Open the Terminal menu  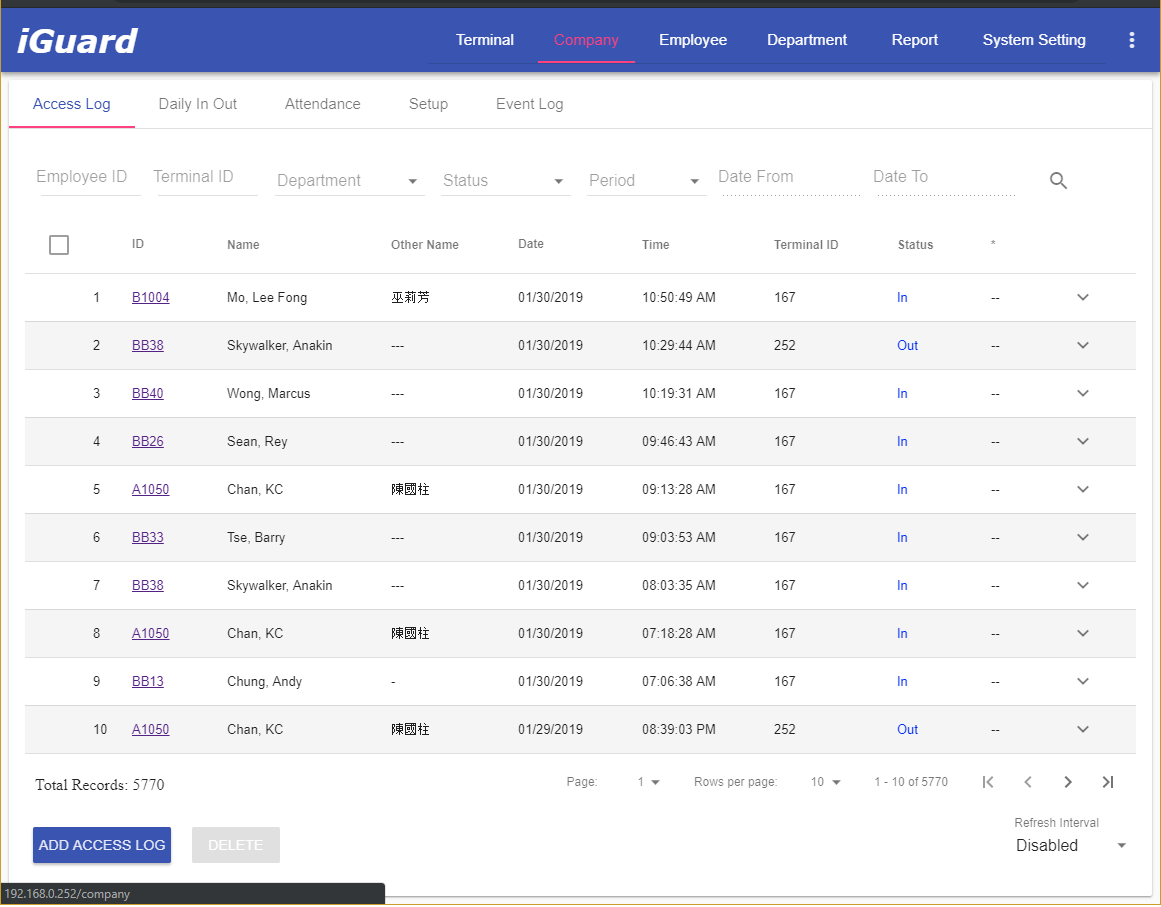(485, 40)
